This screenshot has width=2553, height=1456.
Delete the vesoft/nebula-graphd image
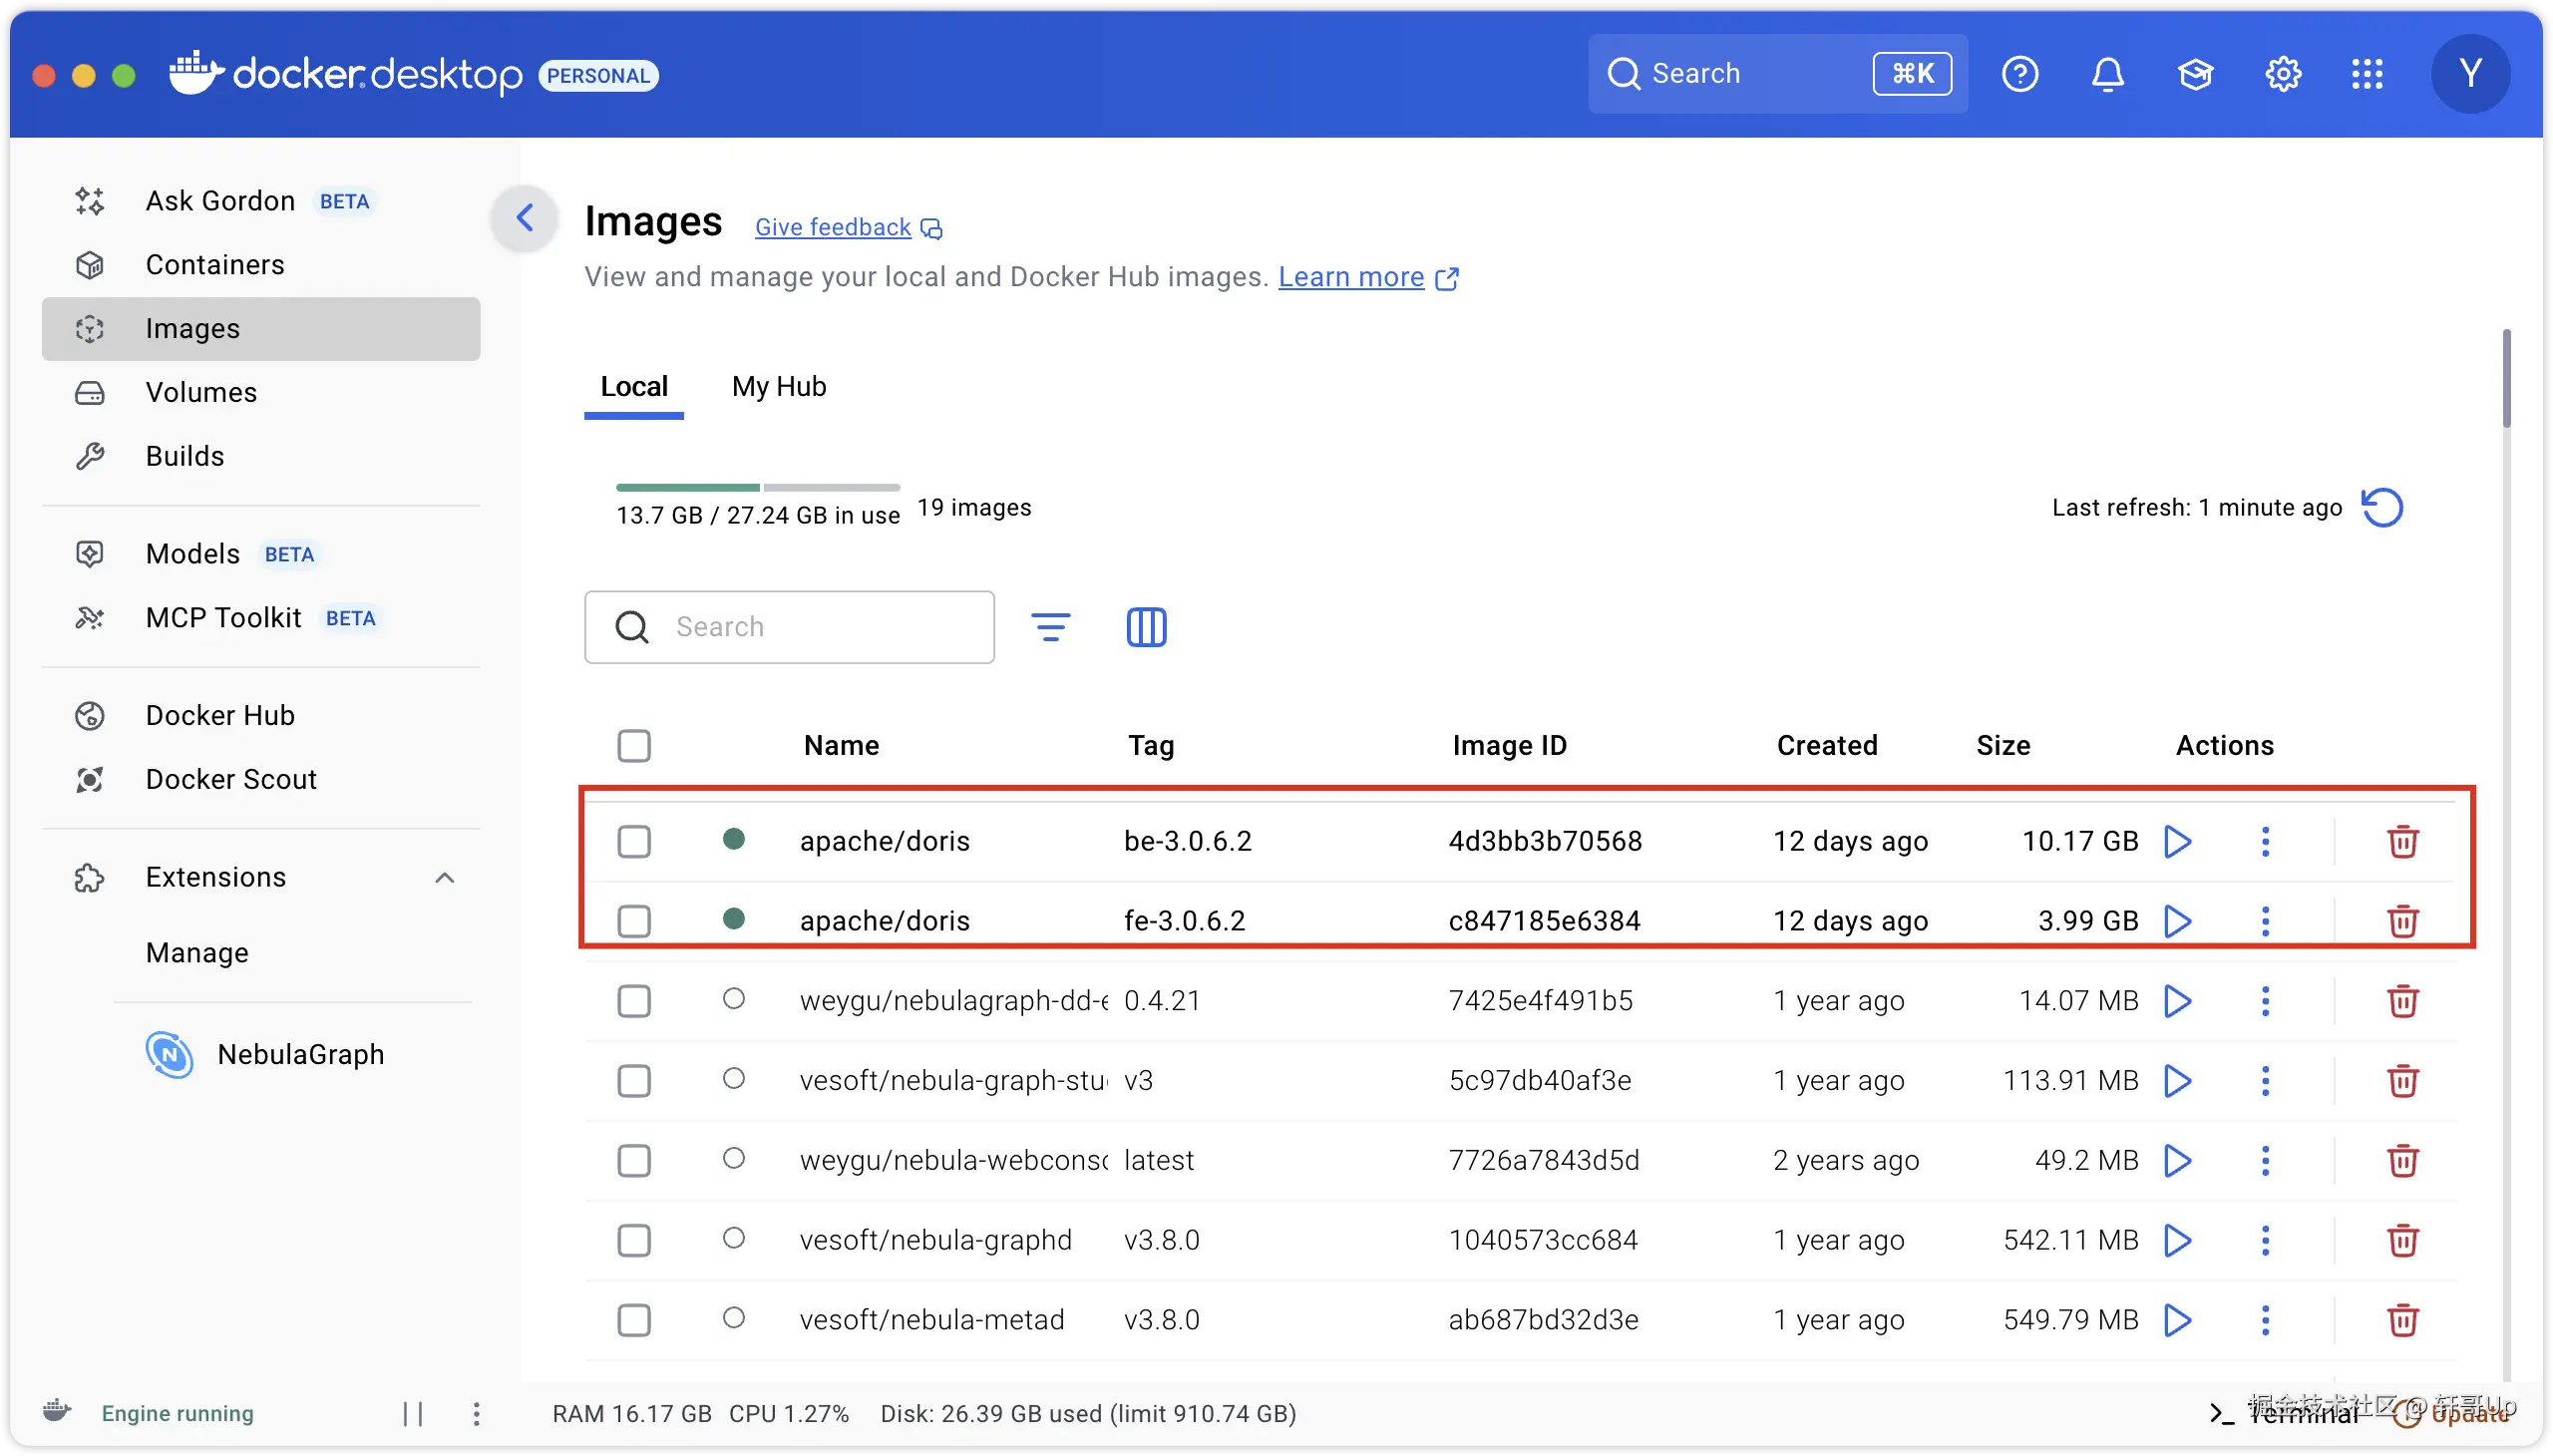point(2402,1240)
